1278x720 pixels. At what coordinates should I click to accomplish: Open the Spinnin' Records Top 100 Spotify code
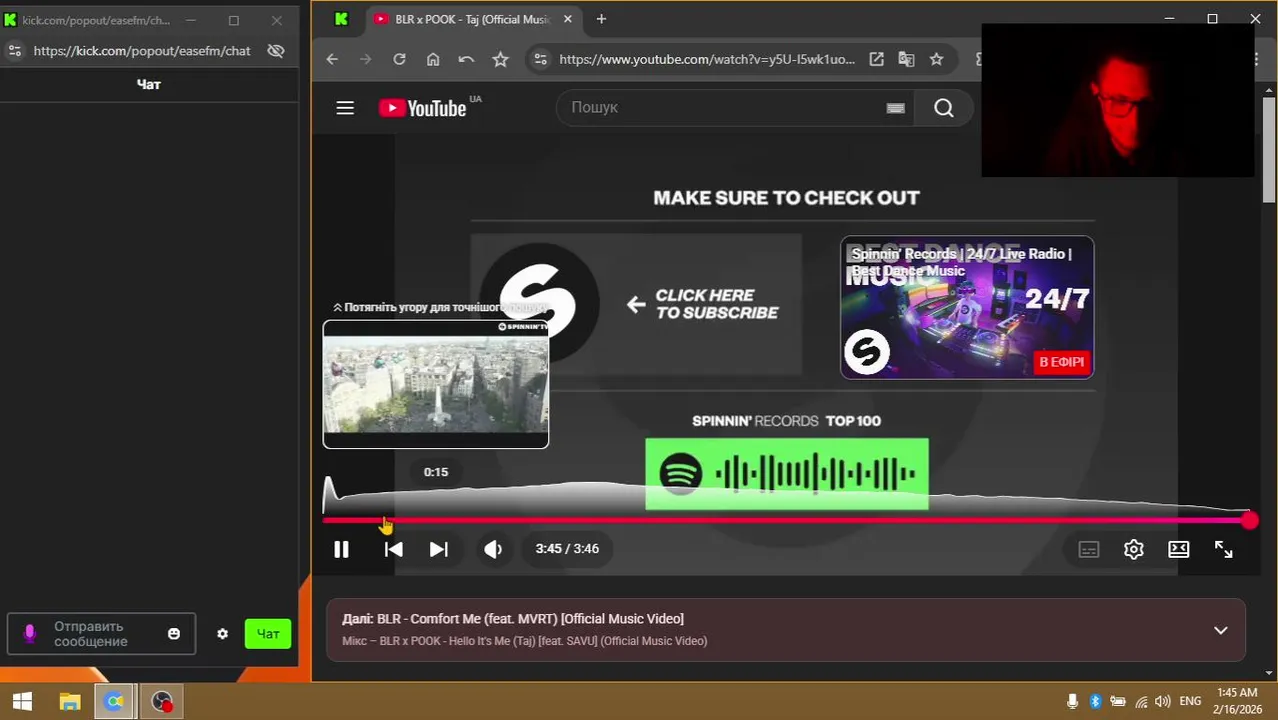(x=786, y=474)
